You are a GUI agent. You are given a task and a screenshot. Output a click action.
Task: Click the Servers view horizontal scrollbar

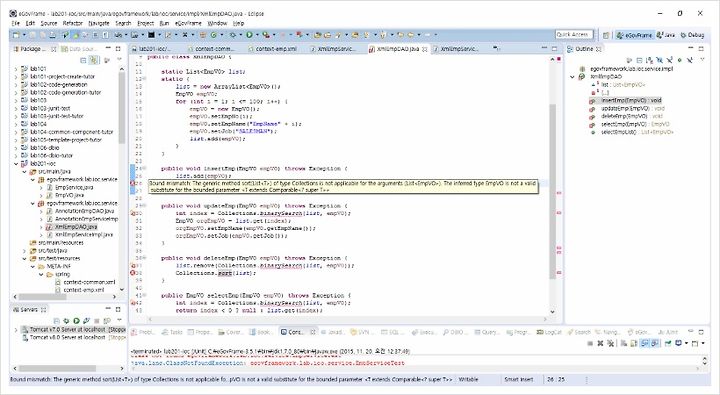tap(57, 368)
